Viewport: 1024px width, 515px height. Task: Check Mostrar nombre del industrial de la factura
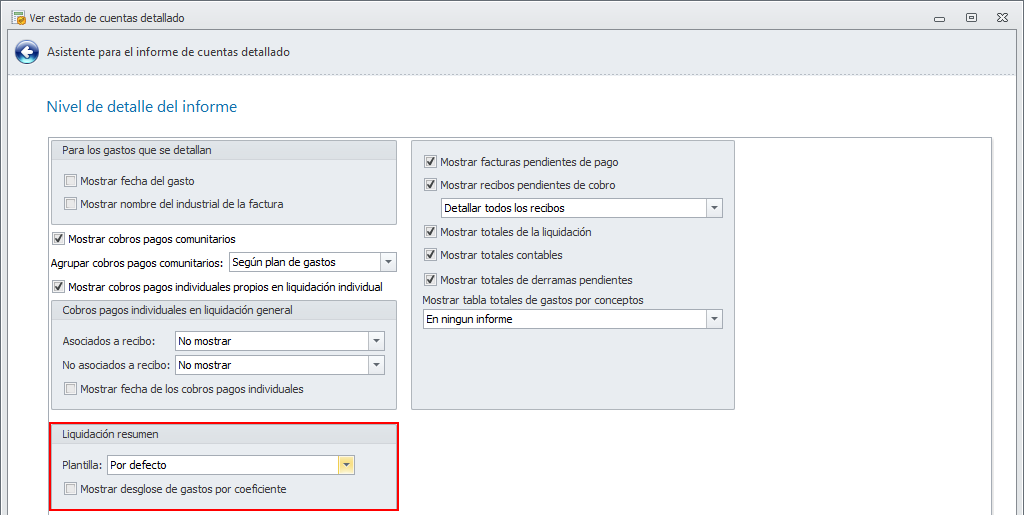coord(71,204)
